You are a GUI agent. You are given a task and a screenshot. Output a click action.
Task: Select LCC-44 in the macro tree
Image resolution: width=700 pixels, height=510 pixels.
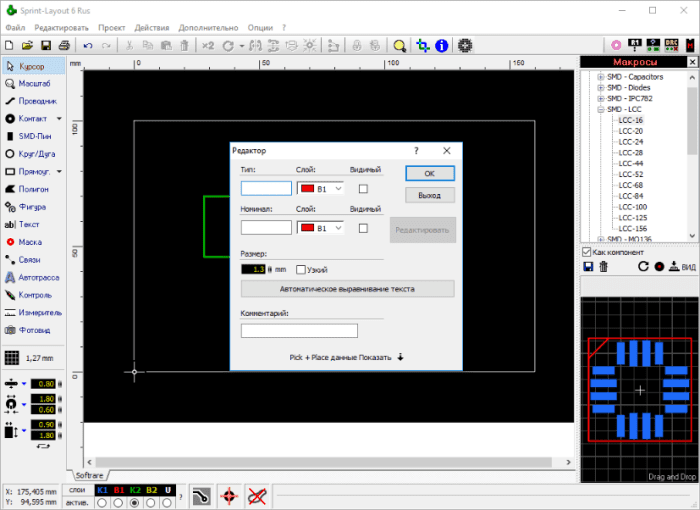[631, 163]
